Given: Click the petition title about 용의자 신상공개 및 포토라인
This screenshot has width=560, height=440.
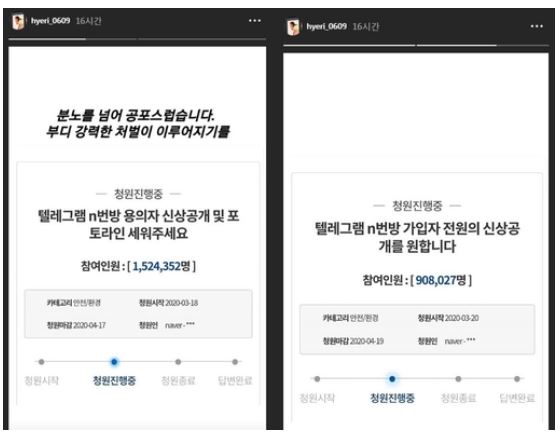Looking at the screenshot, I should [x=138, y=225].
